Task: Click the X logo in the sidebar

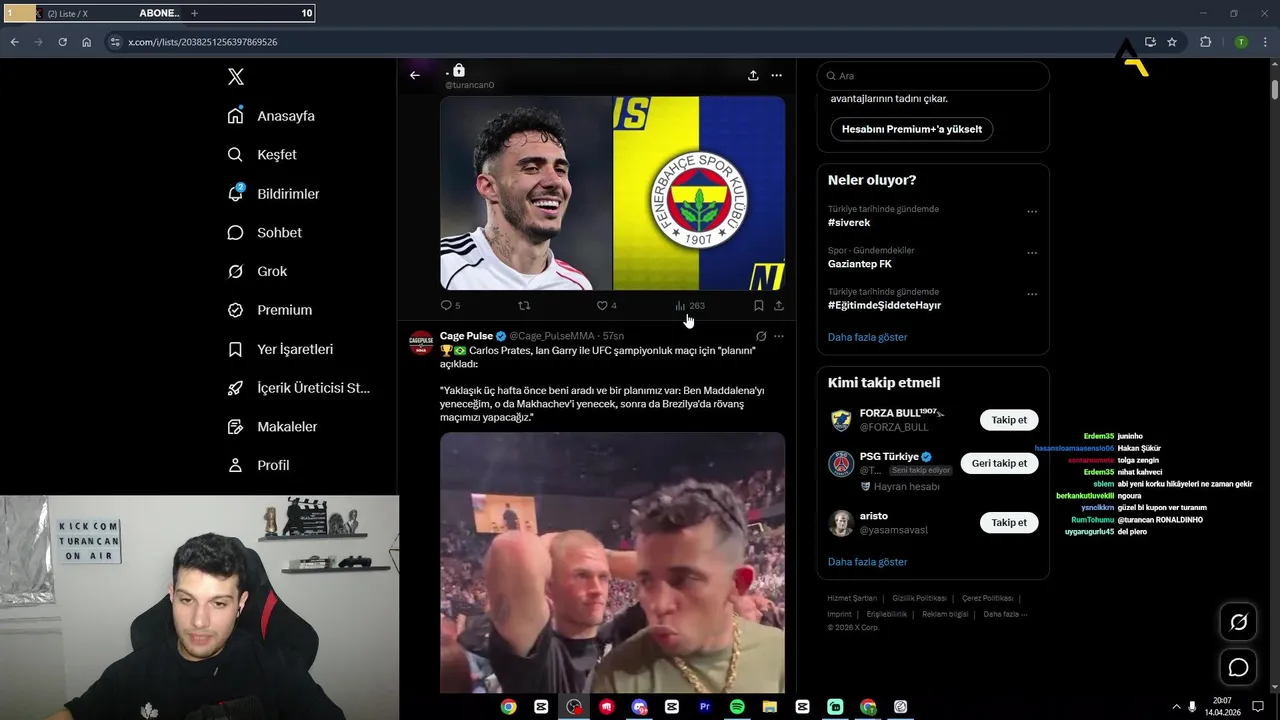Action: tap(236, 77)
